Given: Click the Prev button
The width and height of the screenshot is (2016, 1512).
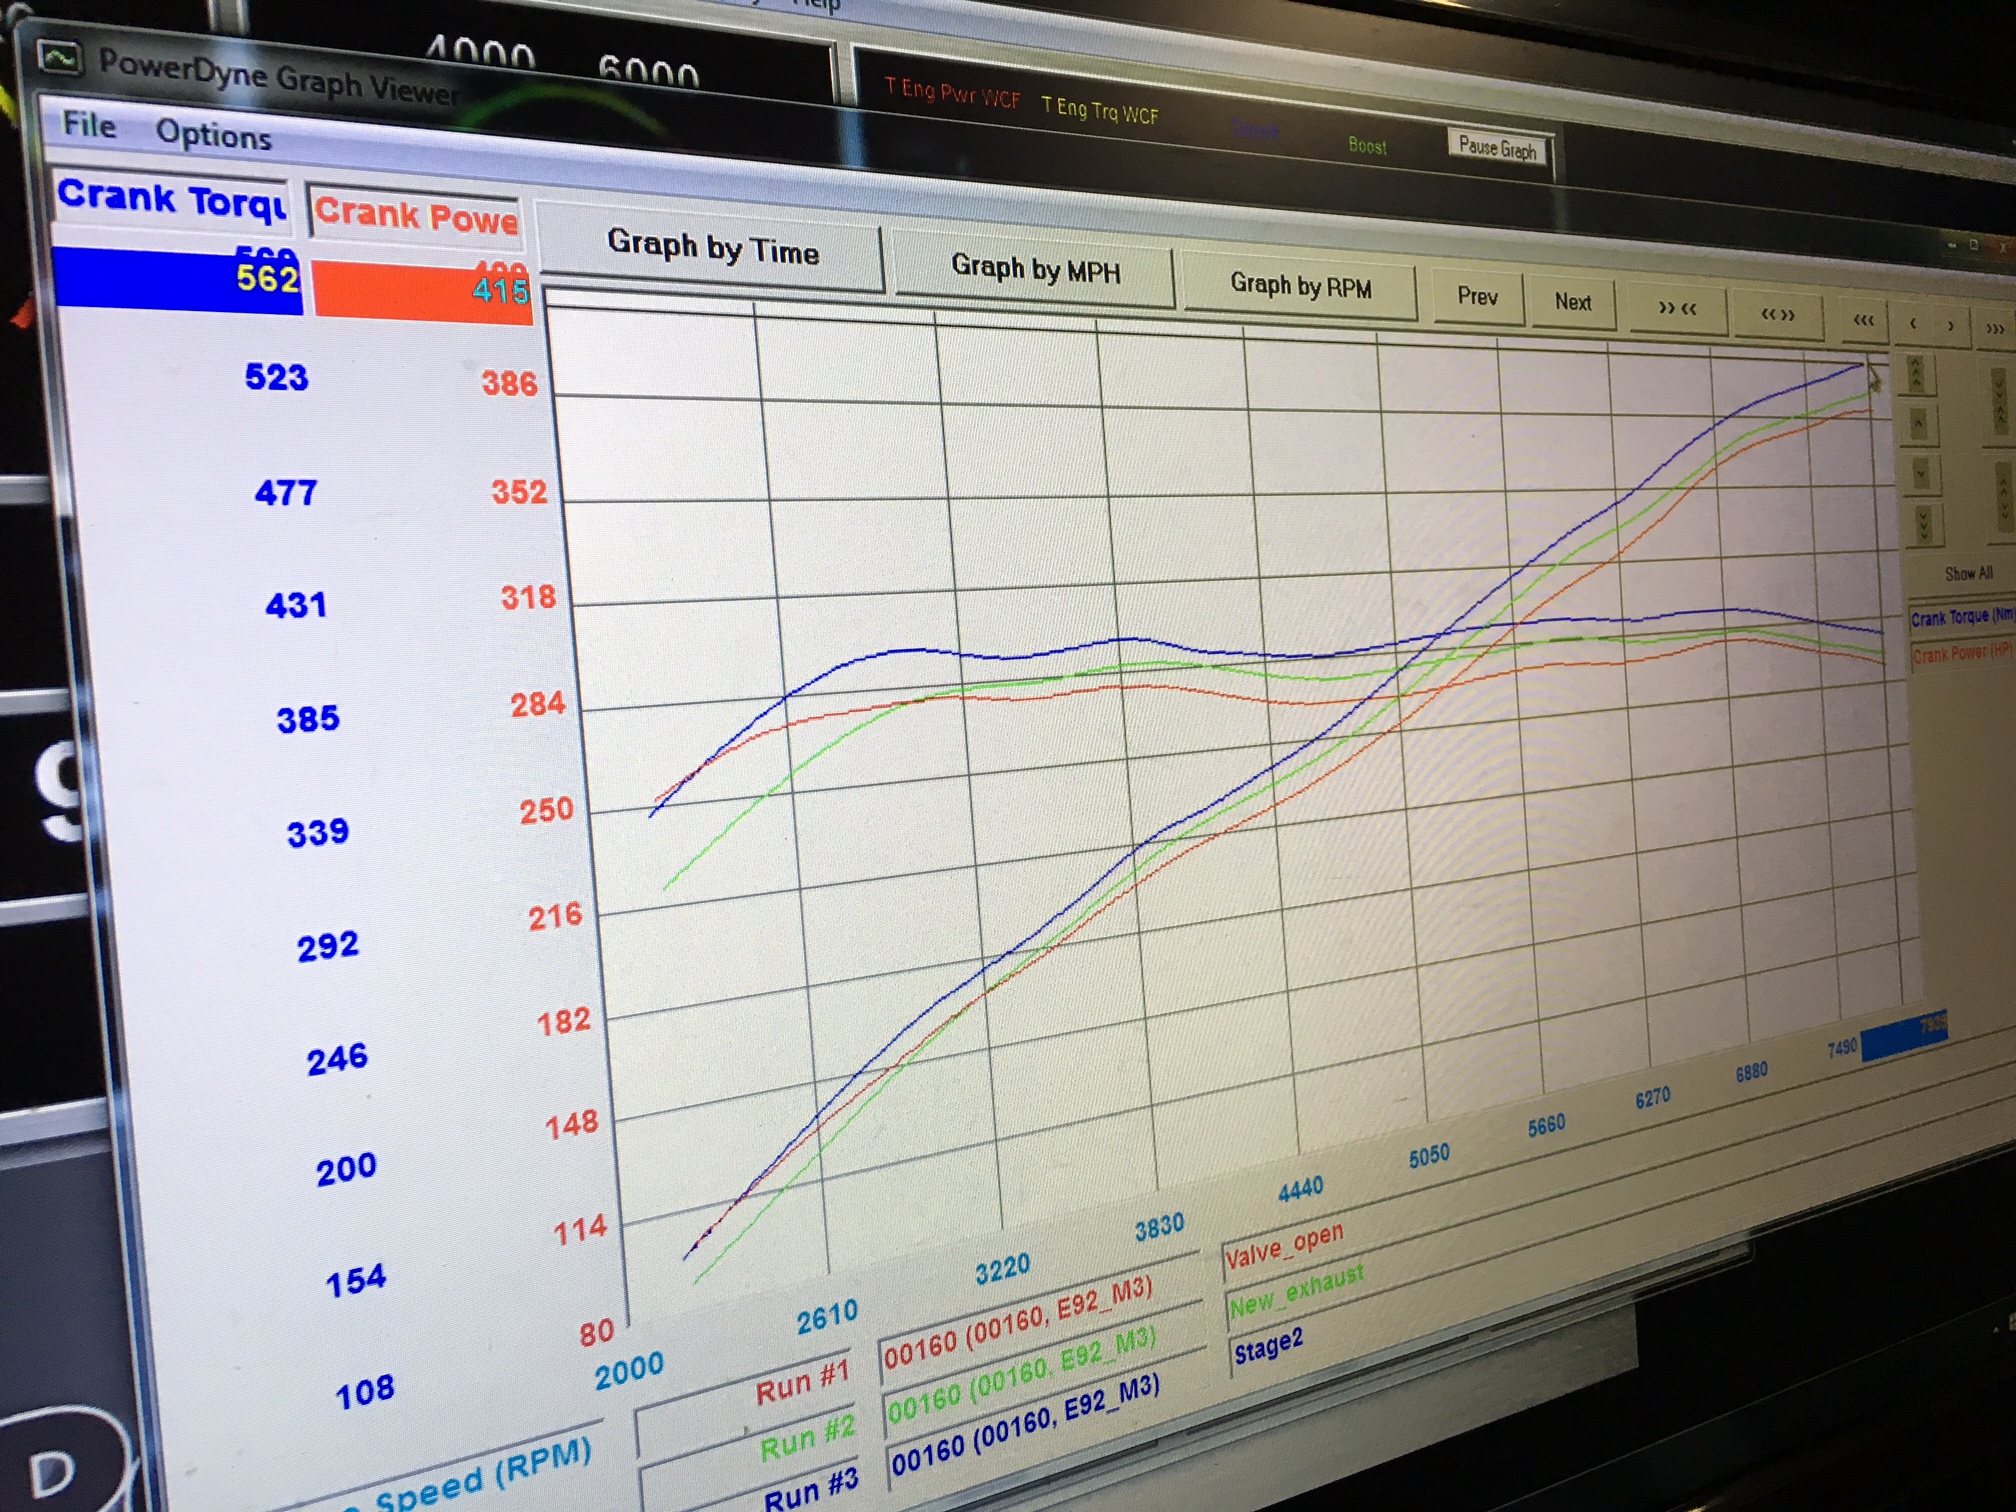Looking at the screenshot, I should pos(1477,297).
